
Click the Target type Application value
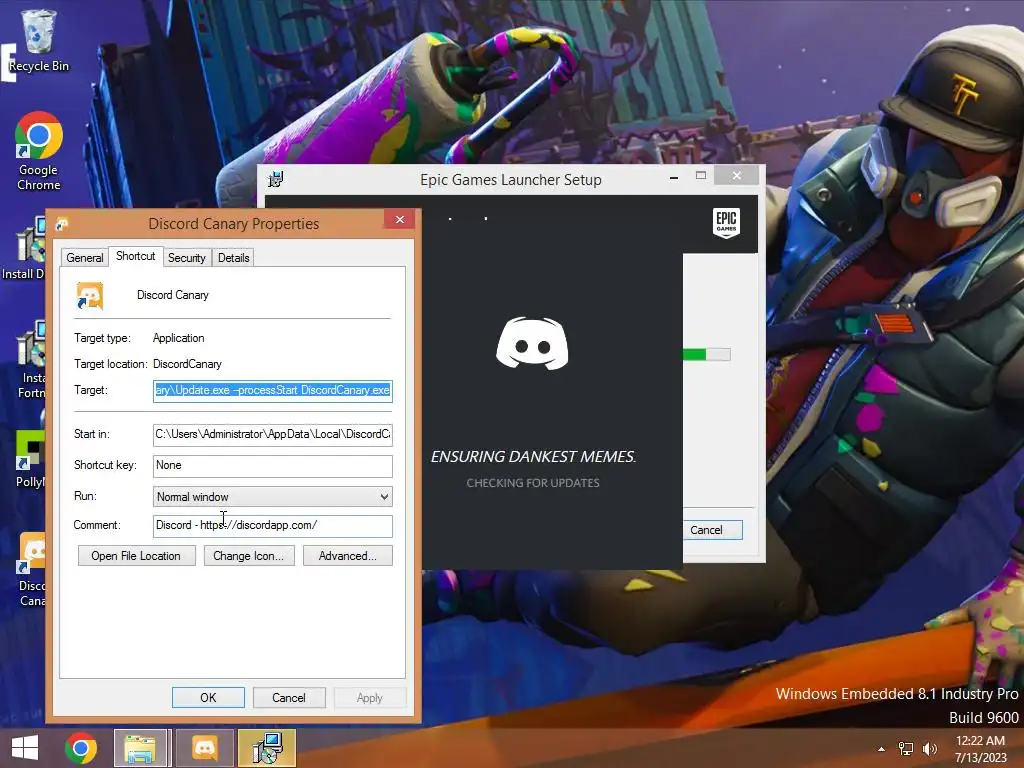[178, 338]
